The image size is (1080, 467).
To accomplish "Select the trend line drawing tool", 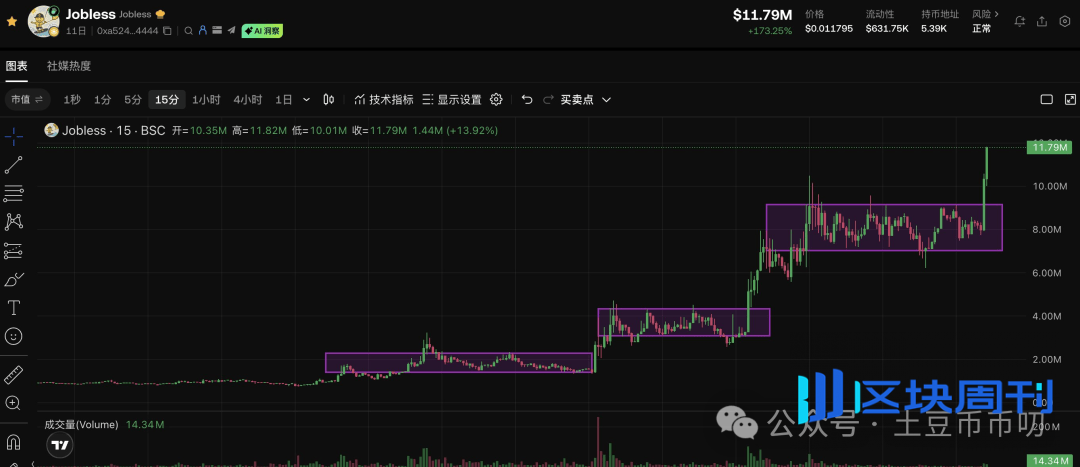I will (14, 165).
